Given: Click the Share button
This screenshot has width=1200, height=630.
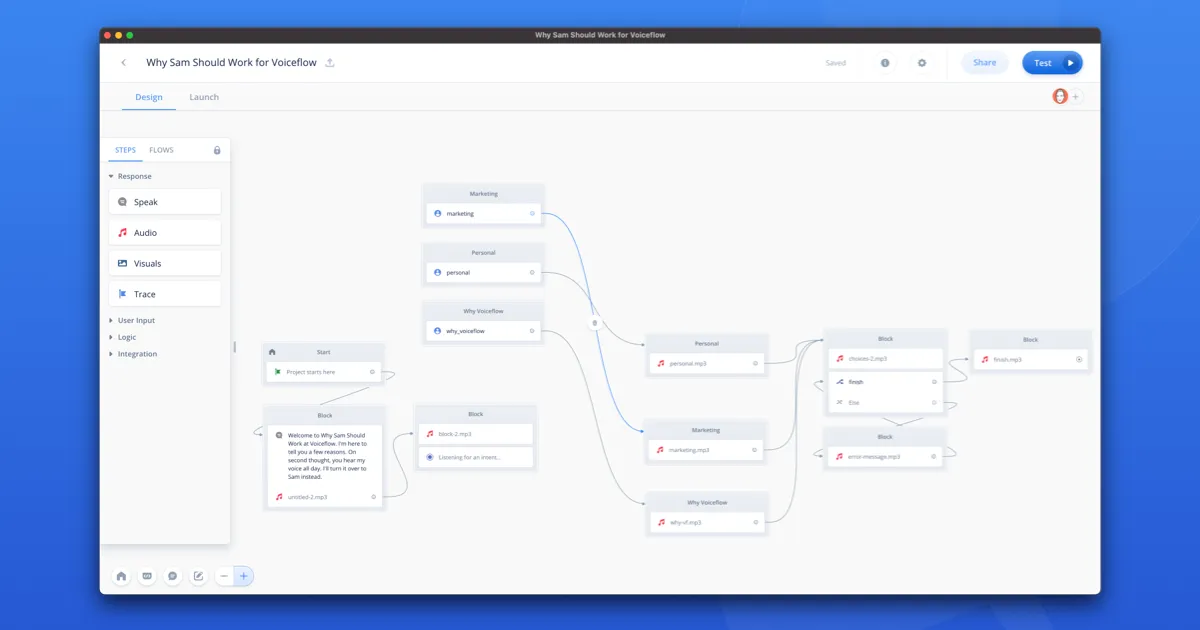Looking at the screenshot, I should point(985,63).
